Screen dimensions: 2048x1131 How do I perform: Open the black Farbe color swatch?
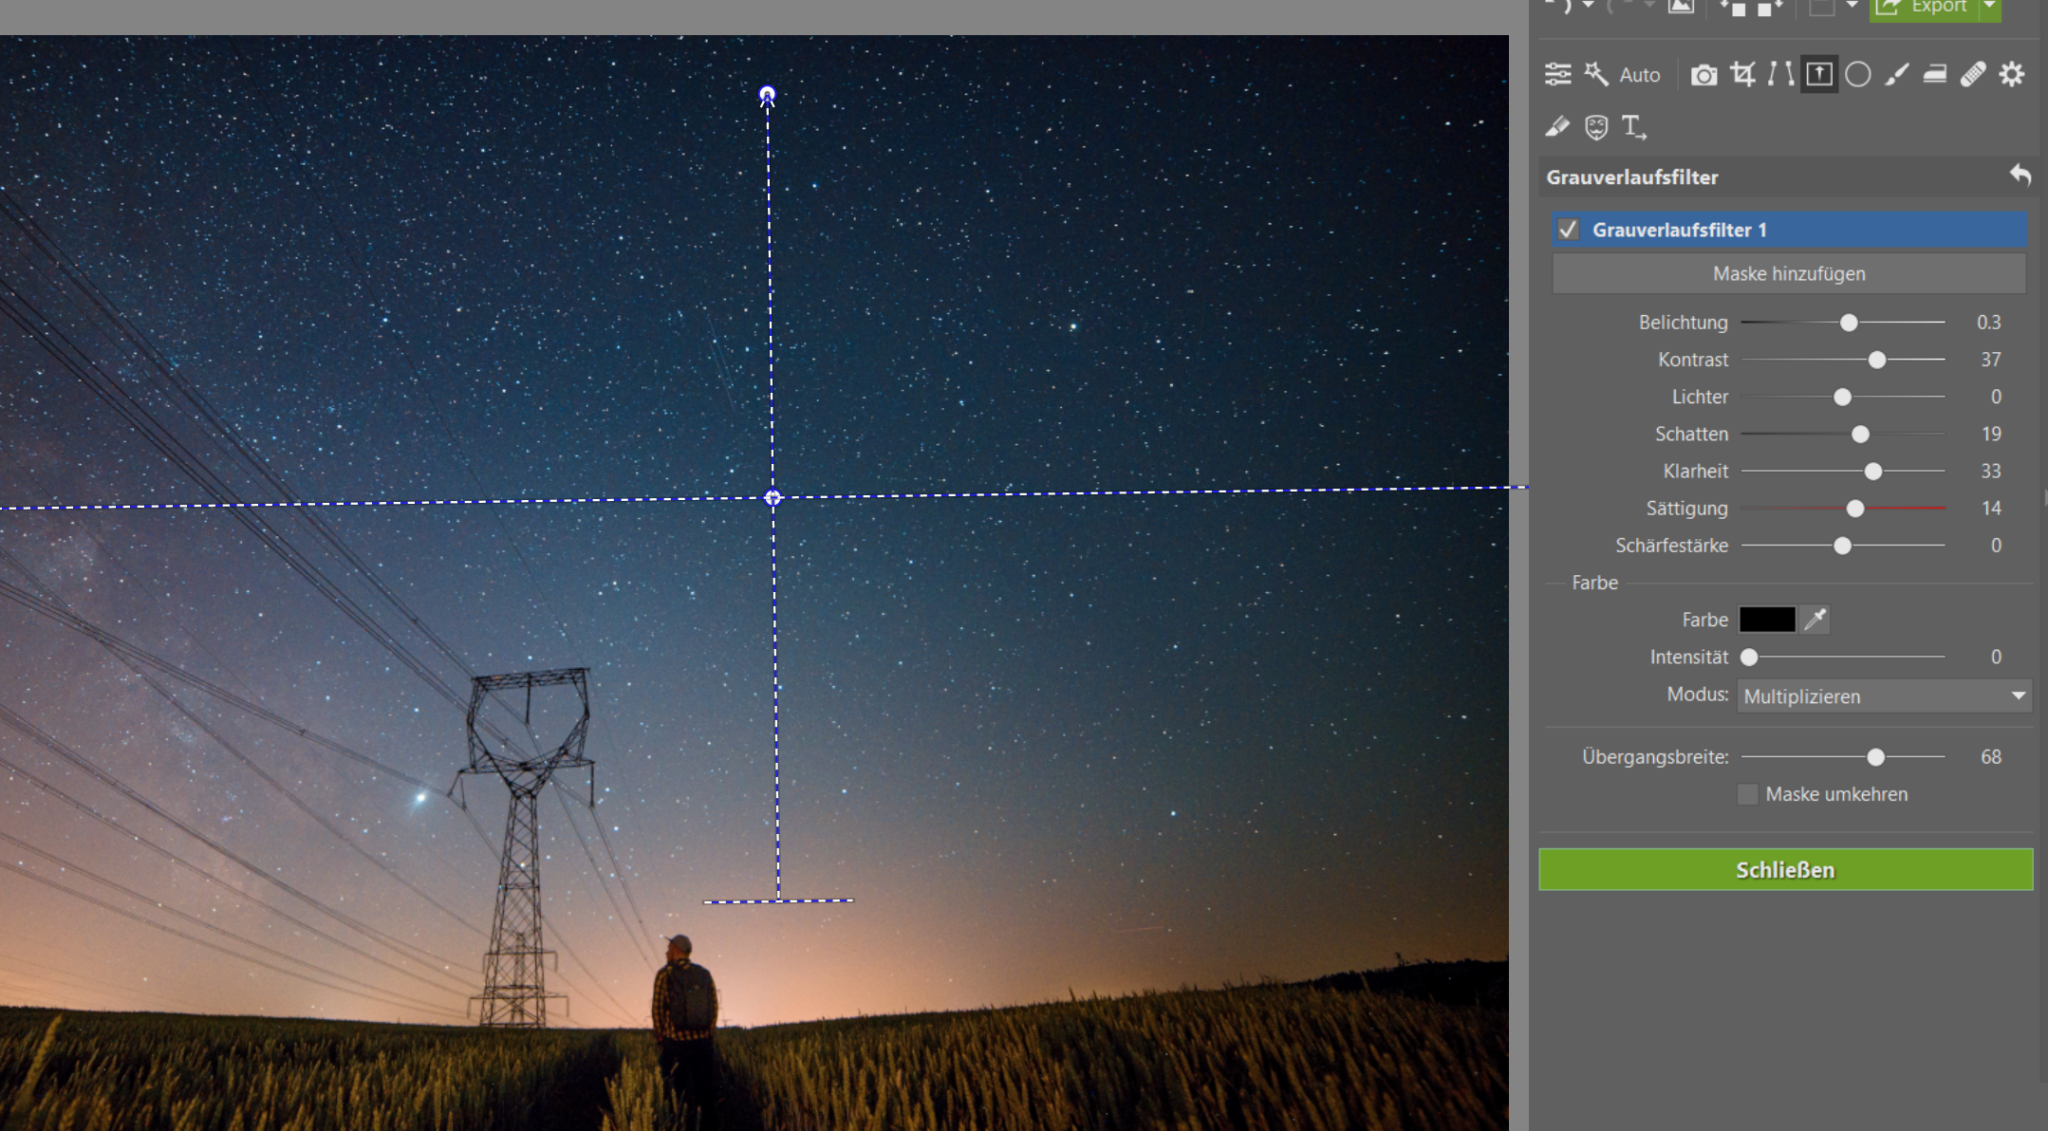[1767, 619]
